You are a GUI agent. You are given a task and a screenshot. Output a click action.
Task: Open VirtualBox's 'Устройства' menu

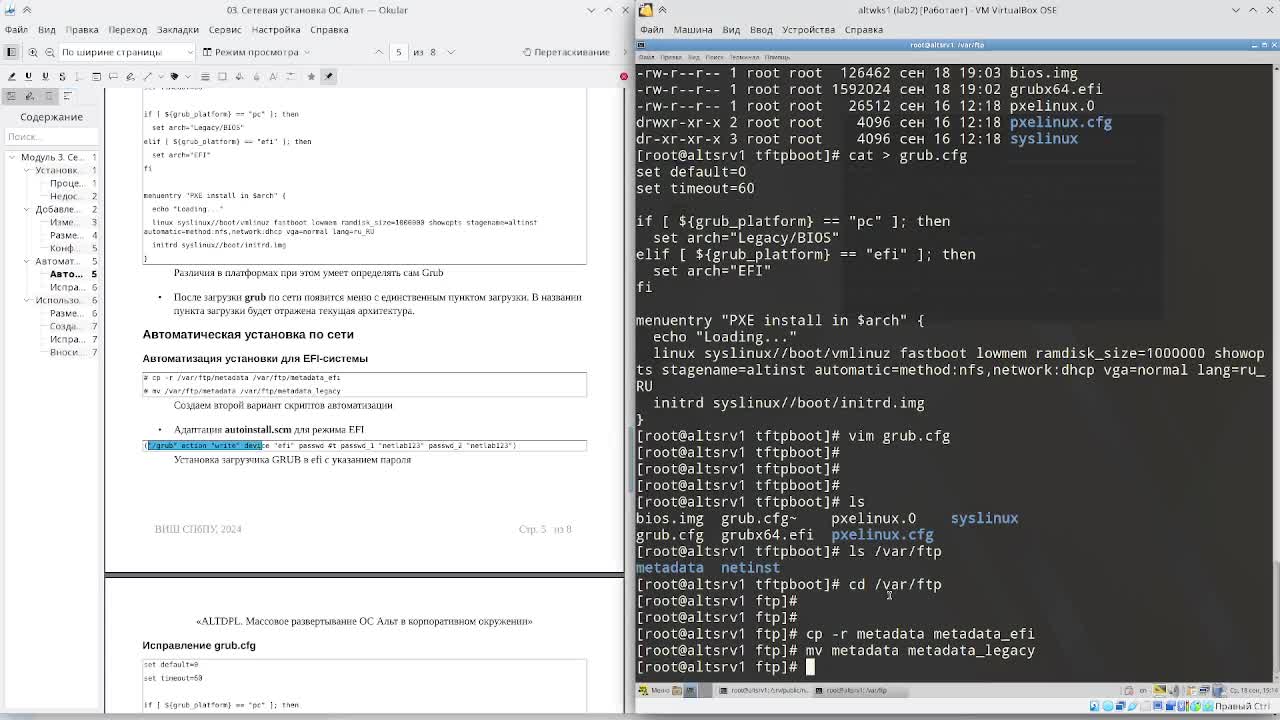click(808, 29)
